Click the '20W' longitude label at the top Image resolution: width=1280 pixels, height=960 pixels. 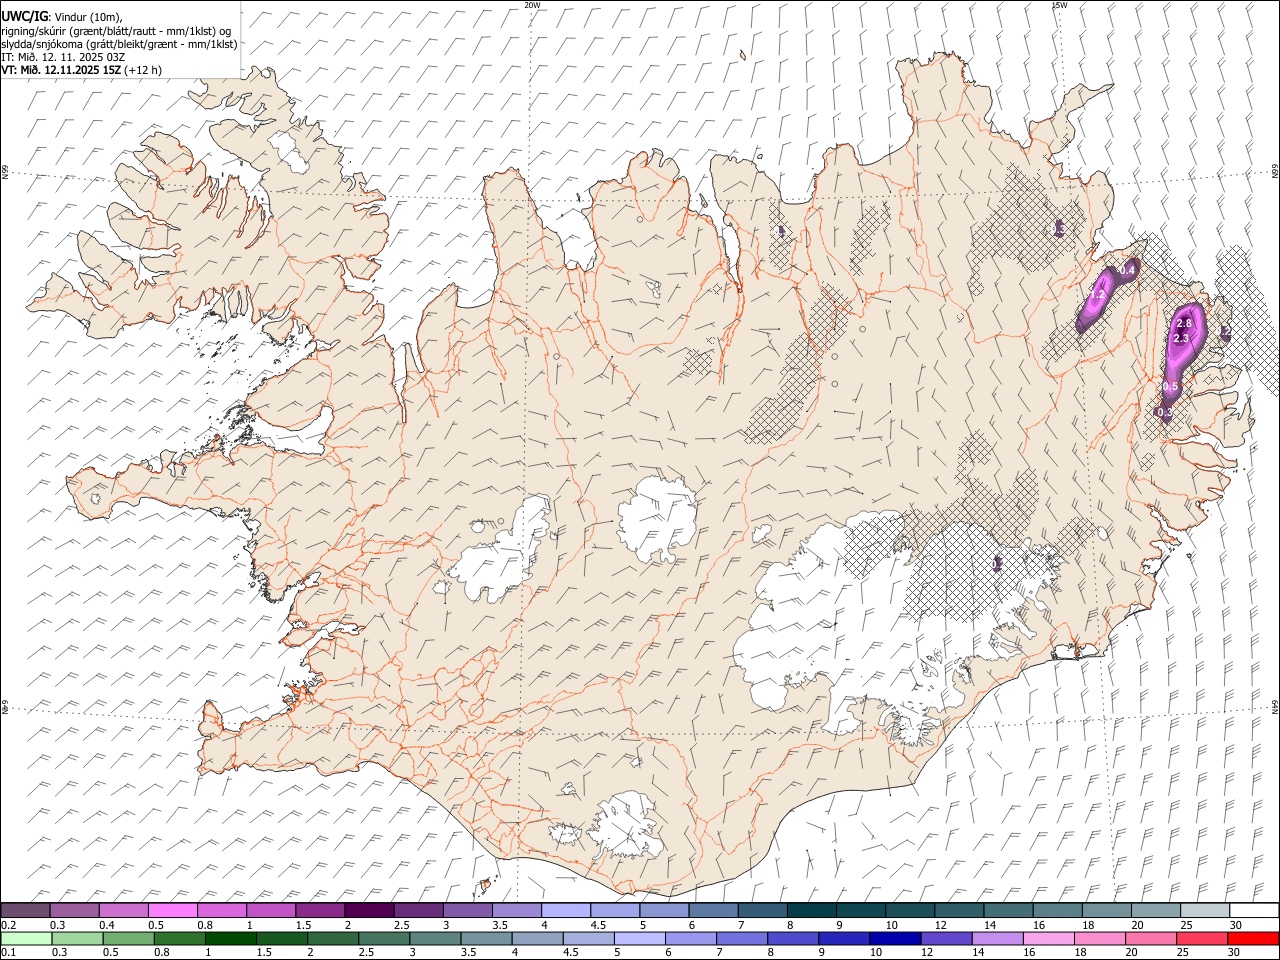532,5
